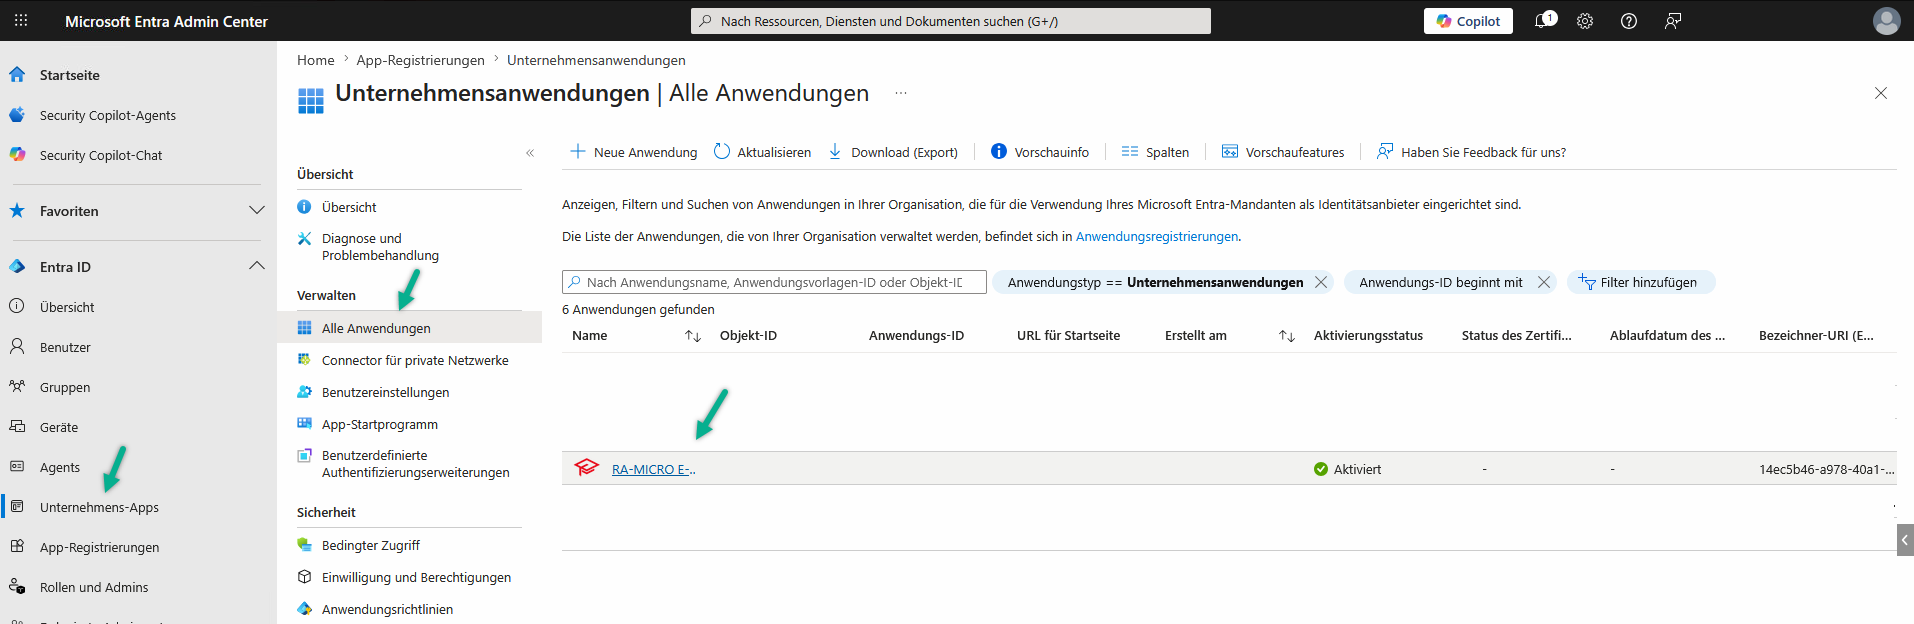Open the app launcher waffle menu
The image size is (1914, 624).
click(x=21, y=20)
